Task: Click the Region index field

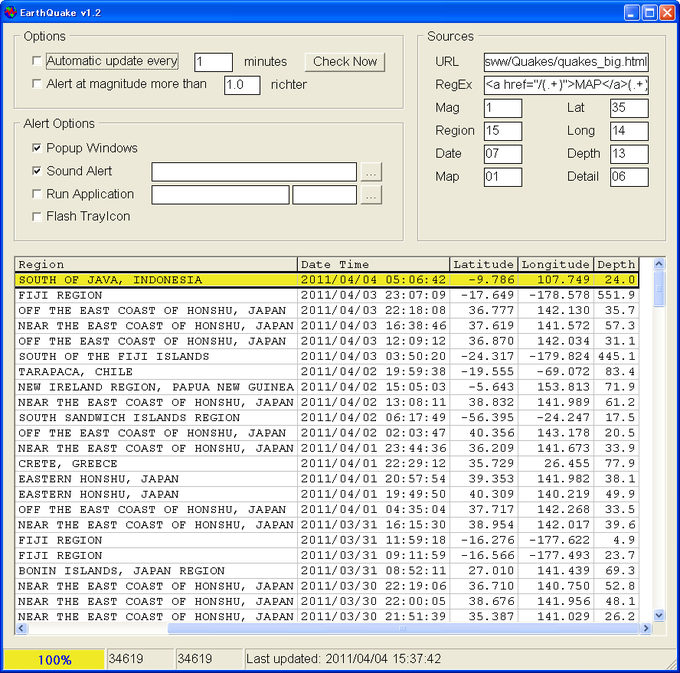Action: coord(503,131)
